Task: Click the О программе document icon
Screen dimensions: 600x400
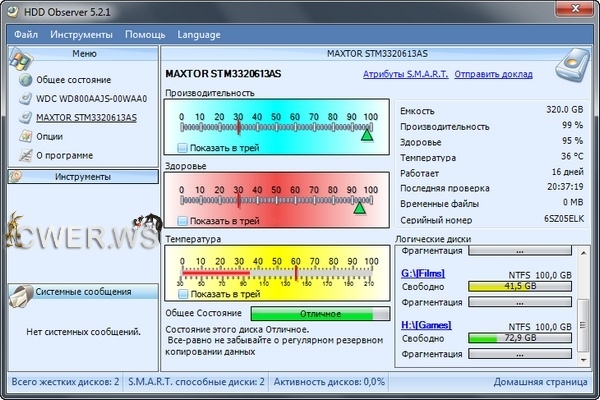Action: [25, 156]
